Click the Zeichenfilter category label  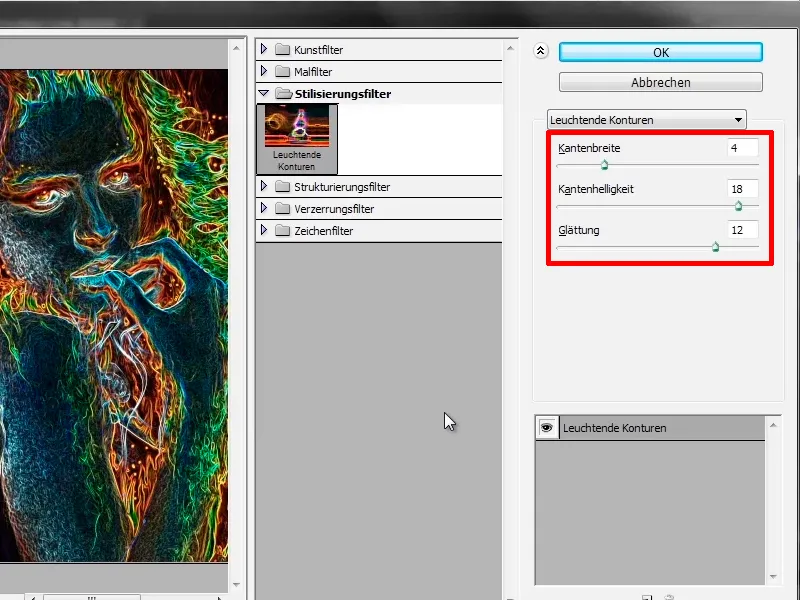(323, 231)
